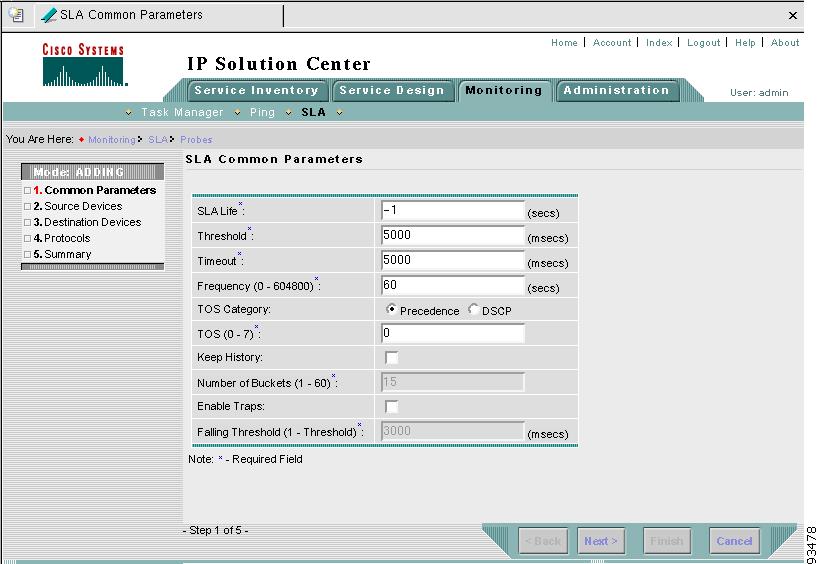Open the Service Design tab
819x564 pixels.
click(x=392, y=90)
